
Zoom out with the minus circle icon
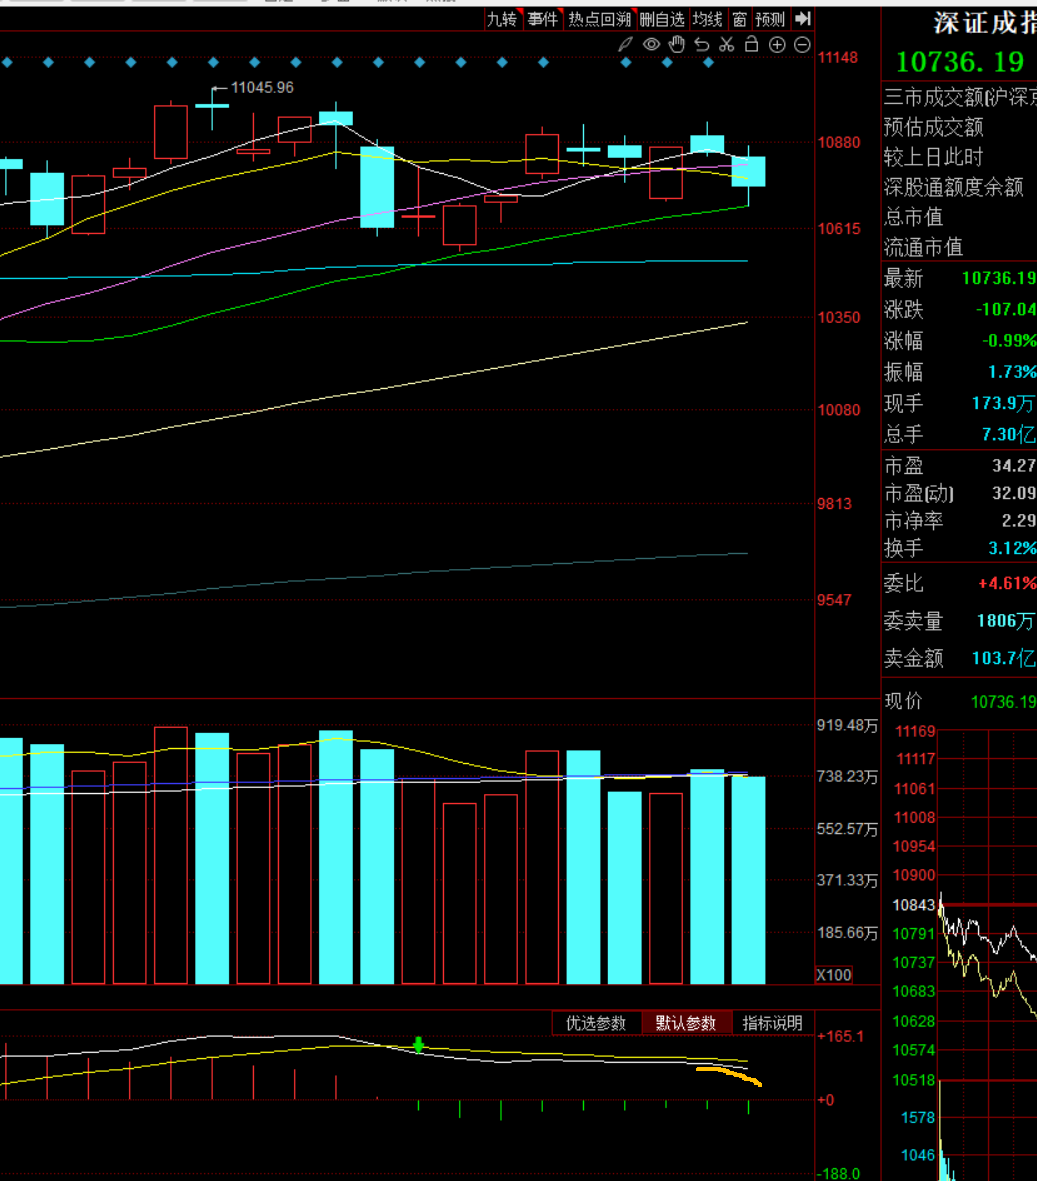click(x=802, y=45)
